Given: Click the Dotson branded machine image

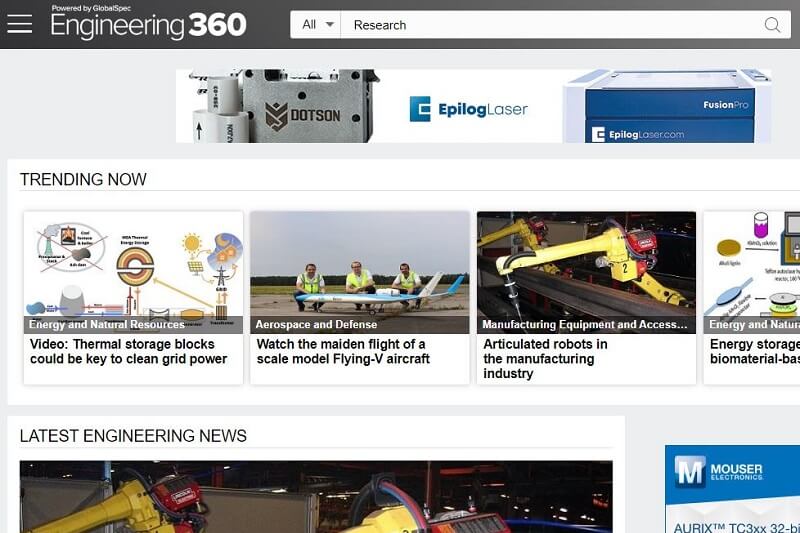Looking at the screenshot, I should tap(285, 106).
